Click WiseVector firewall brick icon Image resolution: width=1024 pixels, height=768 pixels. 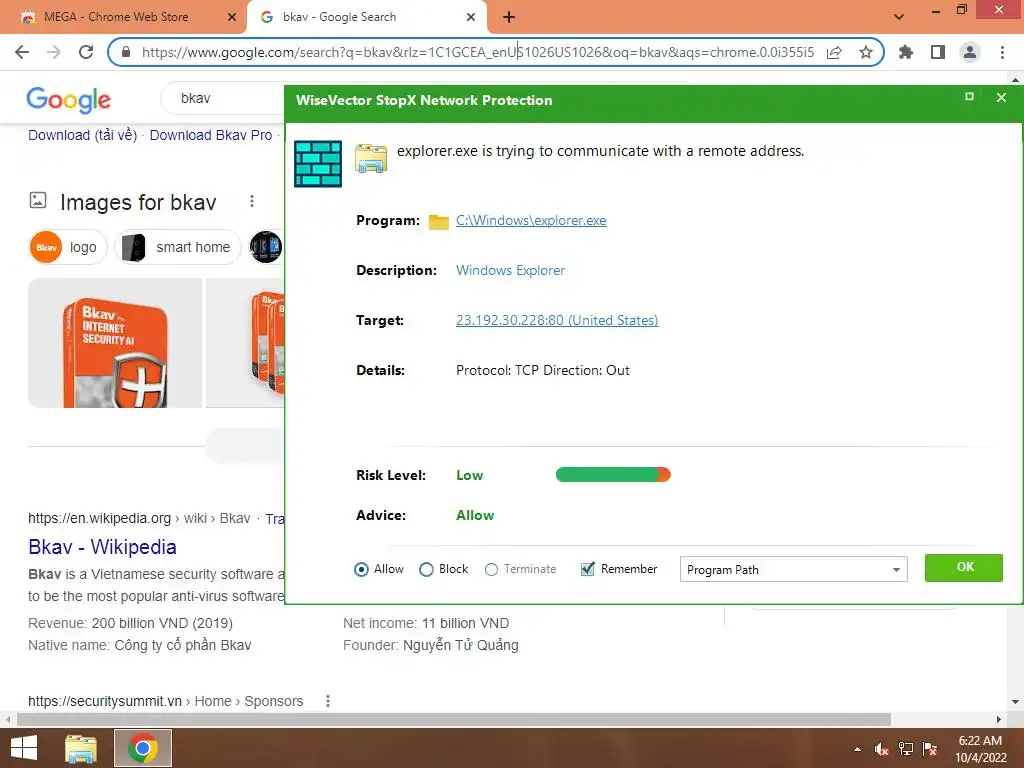(318, 164)
